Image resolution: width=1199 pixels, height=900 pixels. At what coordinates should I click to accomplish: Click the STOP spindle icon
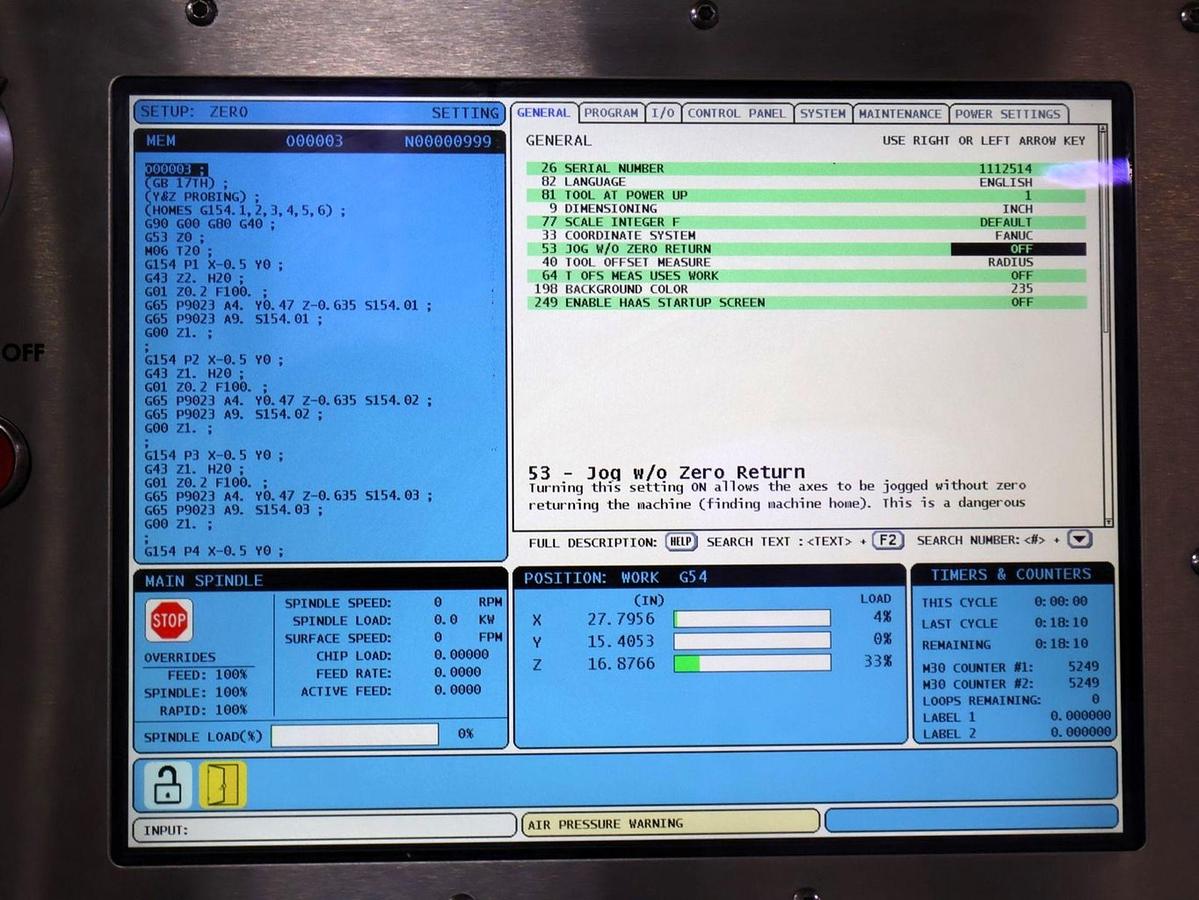(x=168, y=620)
